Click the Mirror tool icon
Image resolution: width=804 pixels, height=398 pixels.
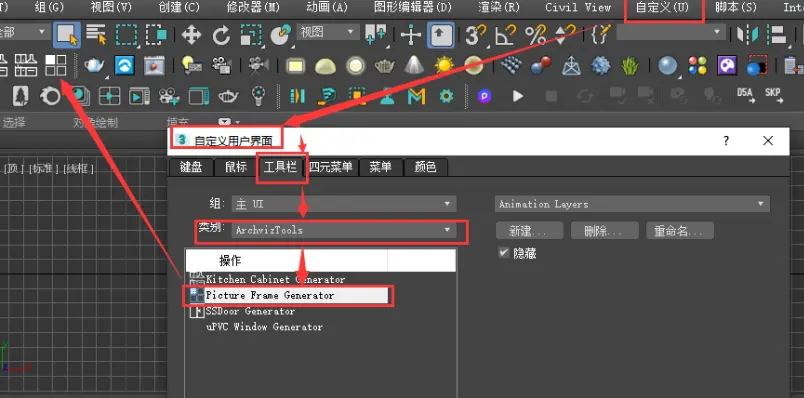coord(747,35)
